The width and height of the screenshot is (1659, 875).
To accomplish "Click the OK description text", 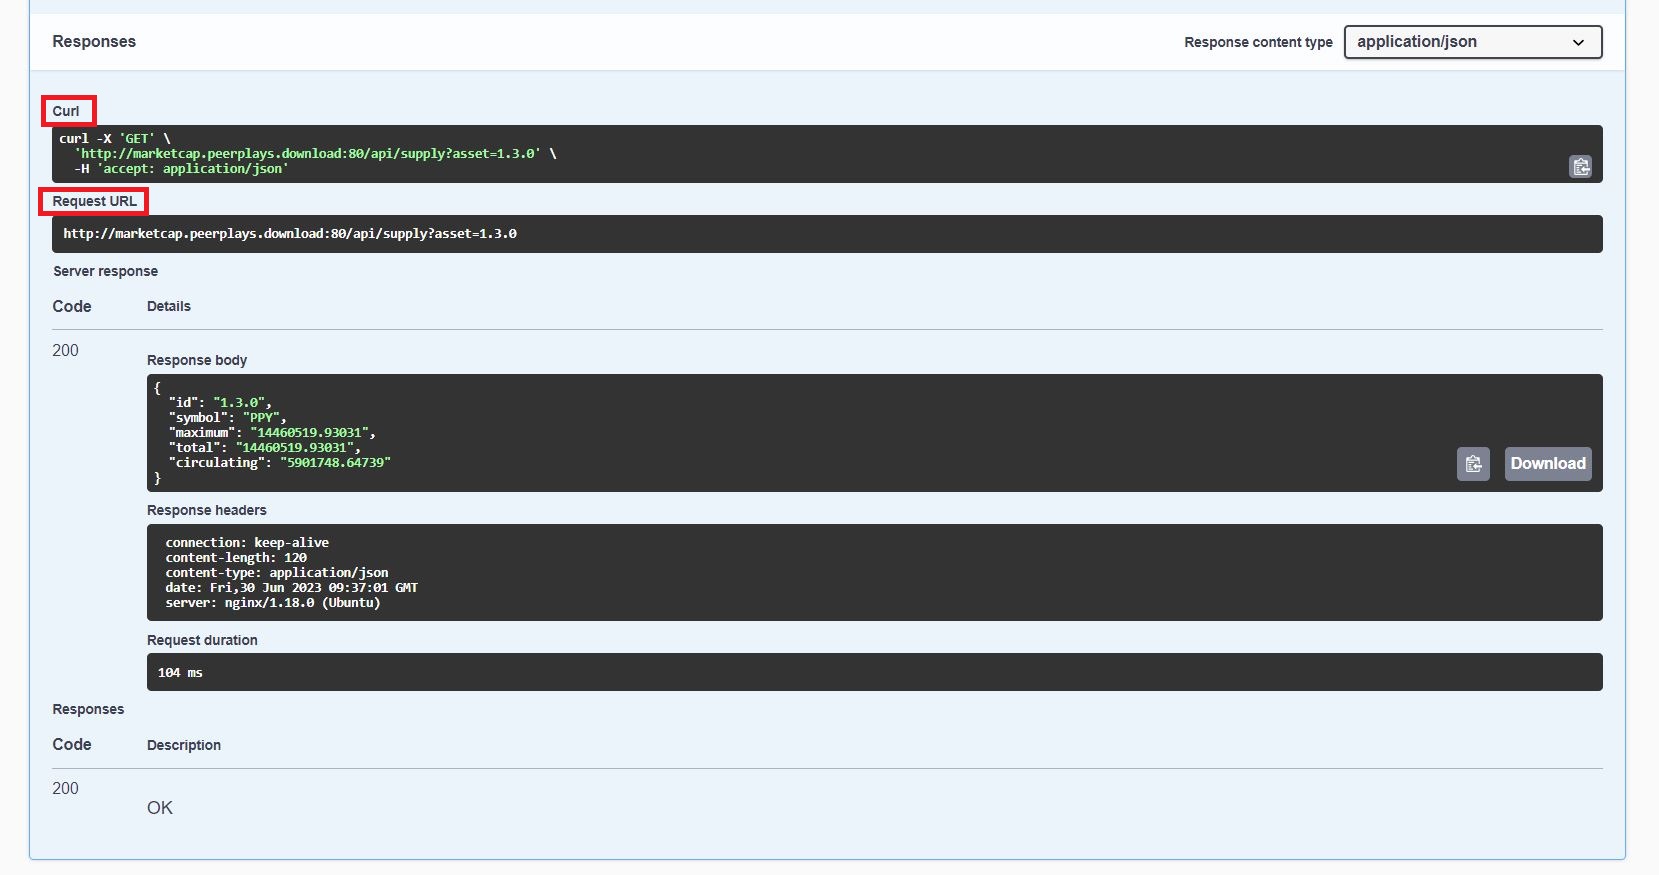I will point(160,808).
